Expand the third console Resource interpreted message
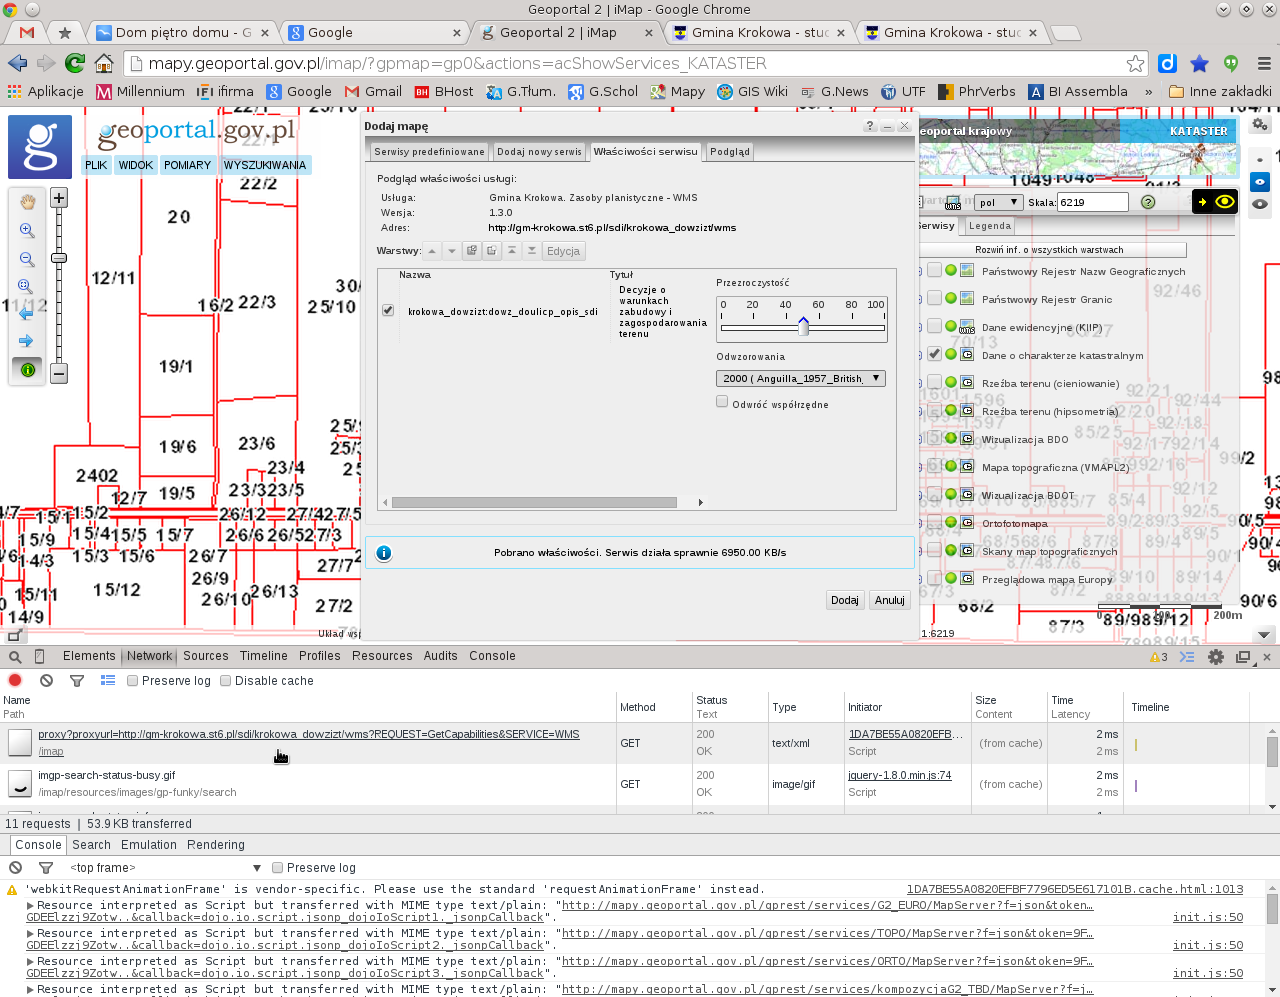 [30, 961]
